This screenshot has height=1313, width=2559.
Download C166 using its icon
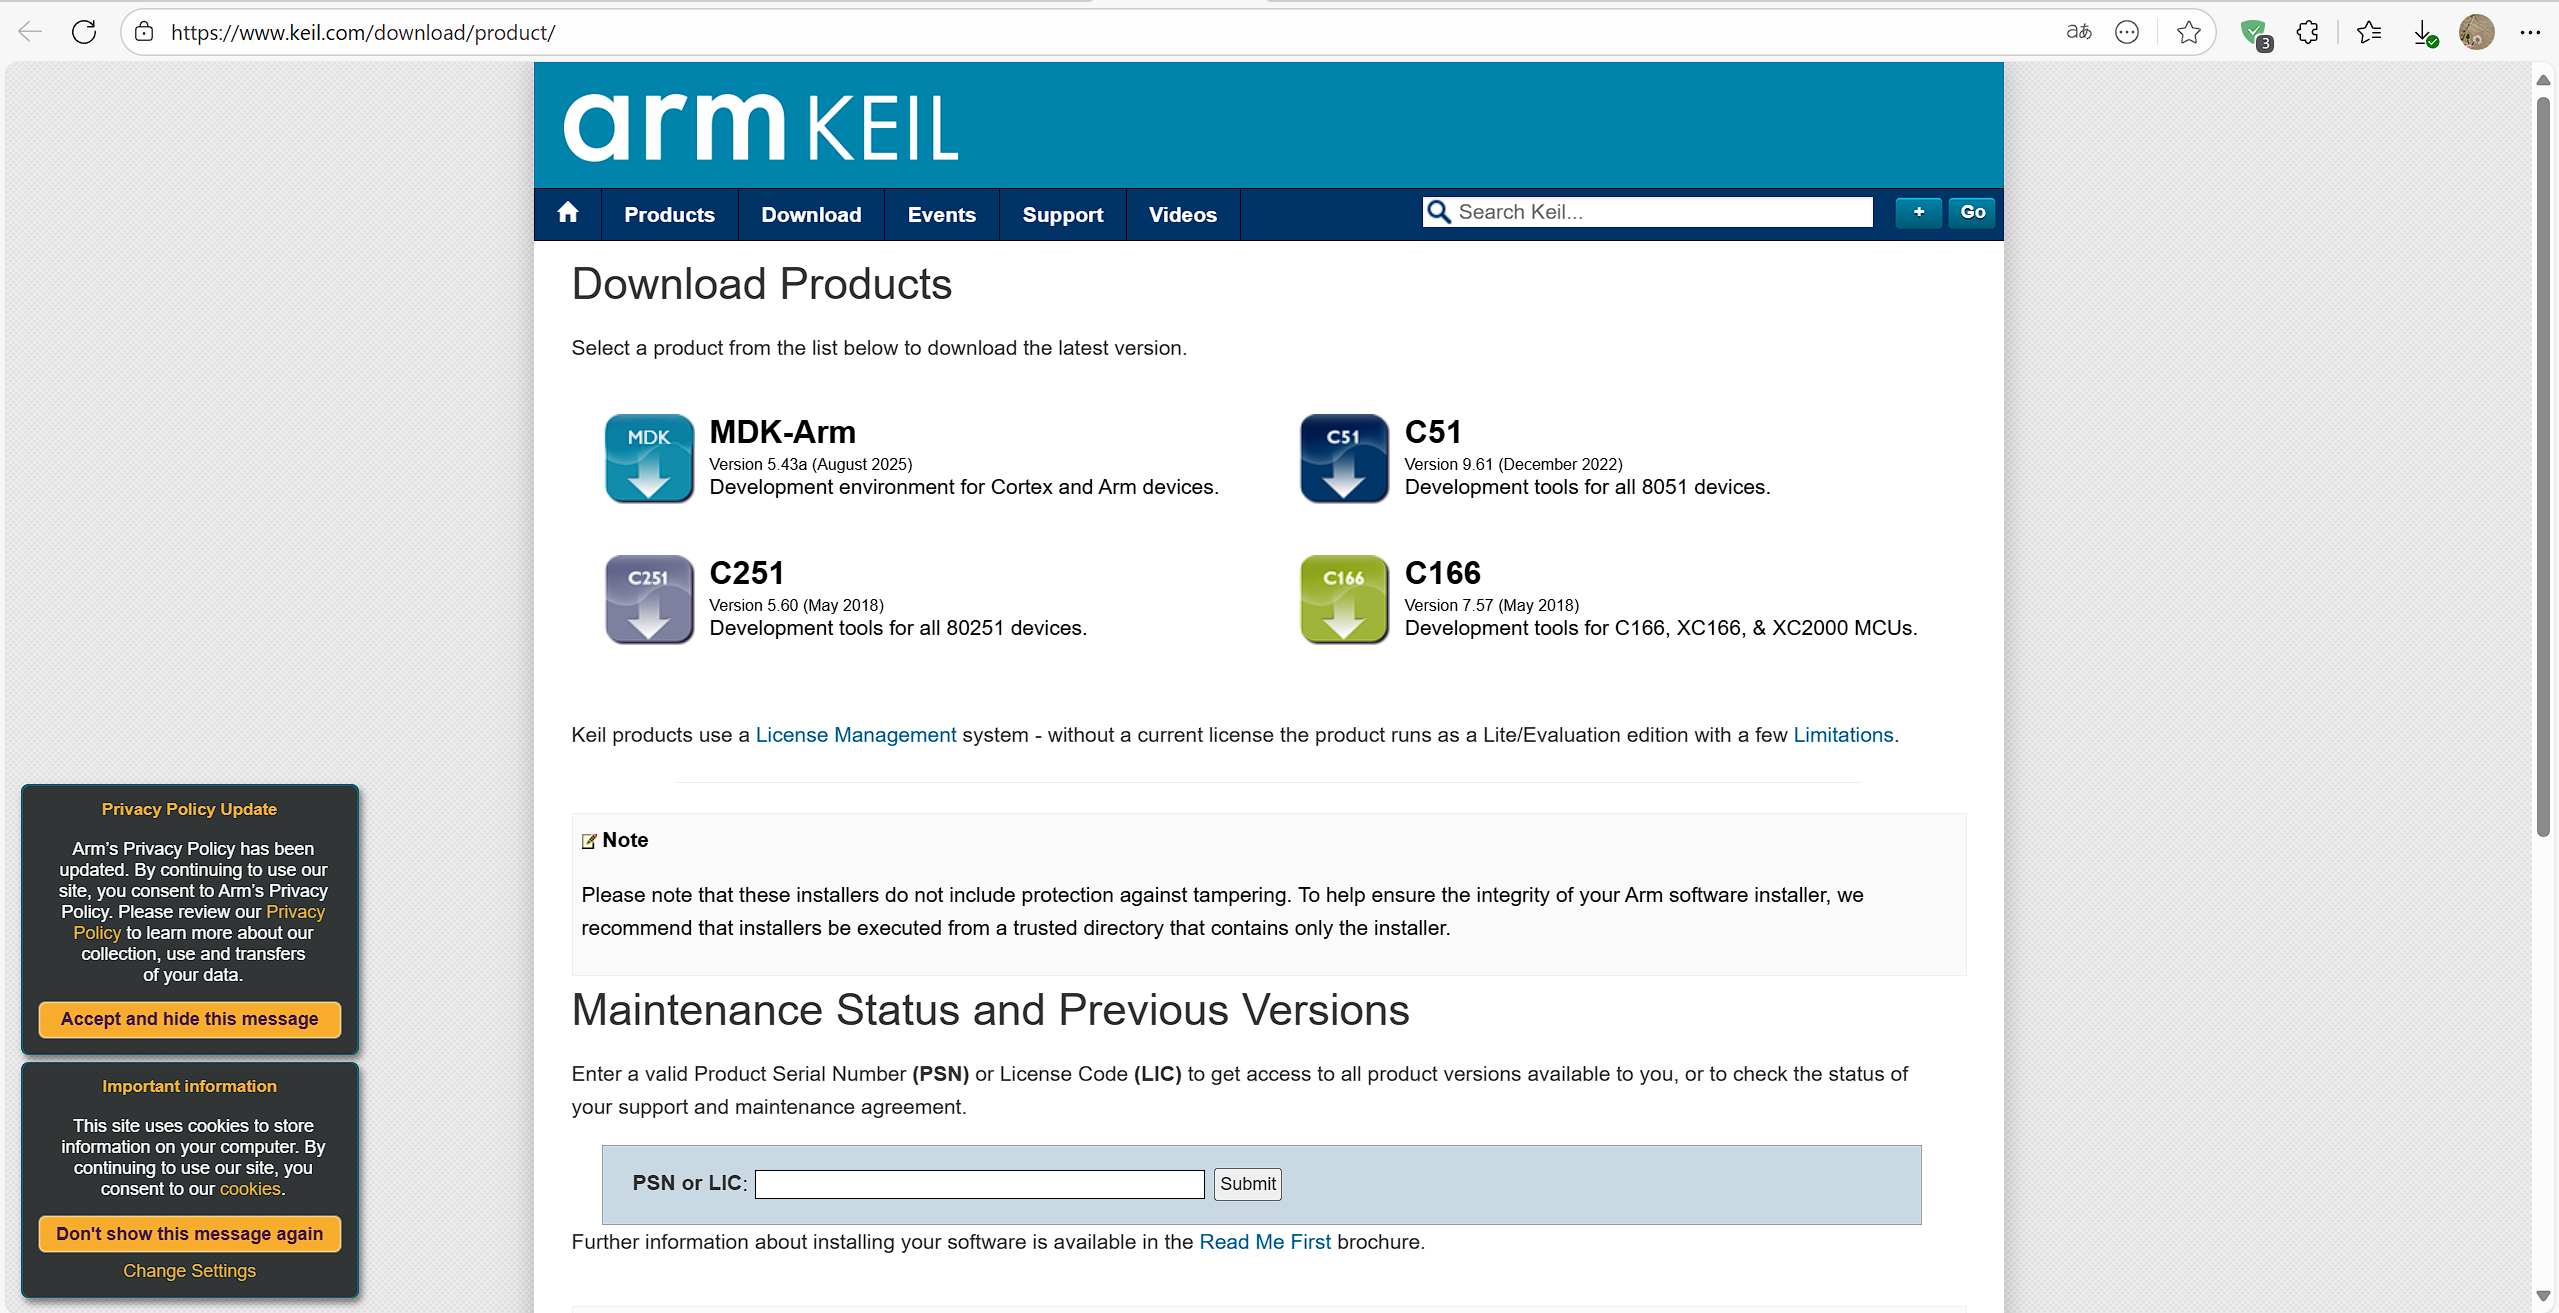click(1344, 599)
